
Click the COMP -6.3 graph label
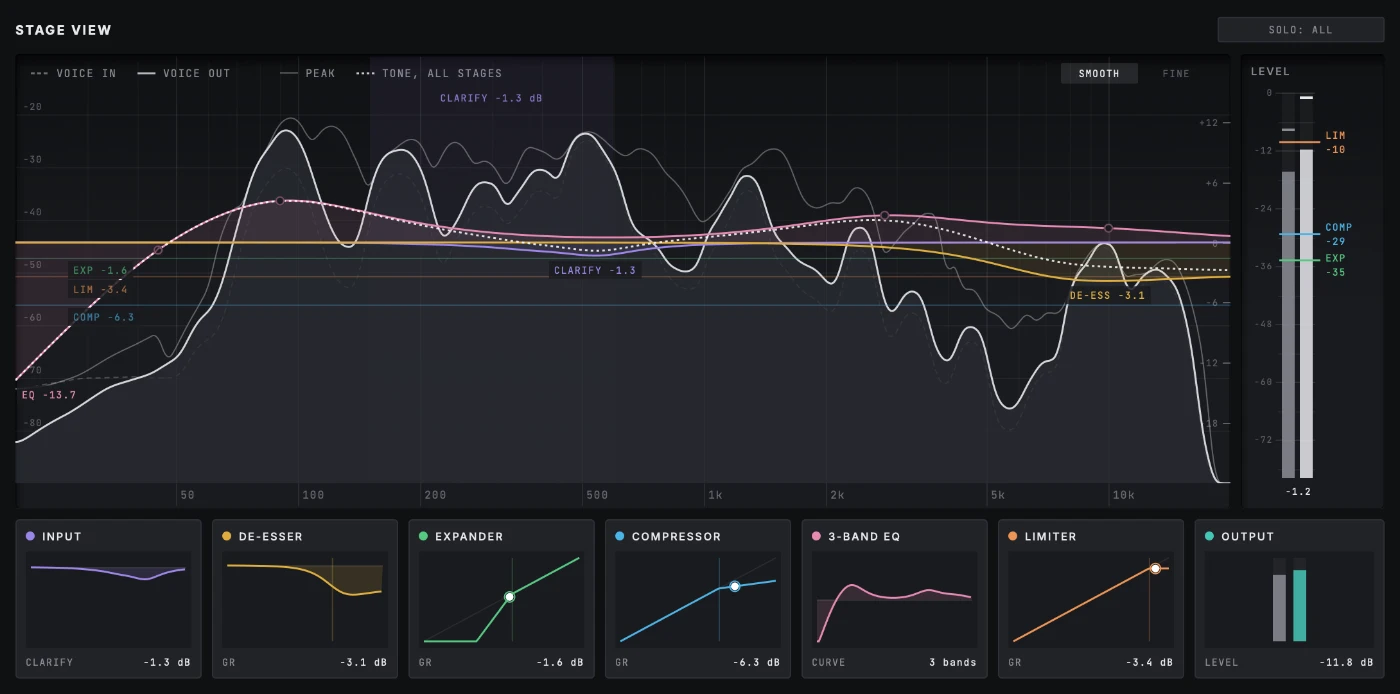click(x=103, y=317)
